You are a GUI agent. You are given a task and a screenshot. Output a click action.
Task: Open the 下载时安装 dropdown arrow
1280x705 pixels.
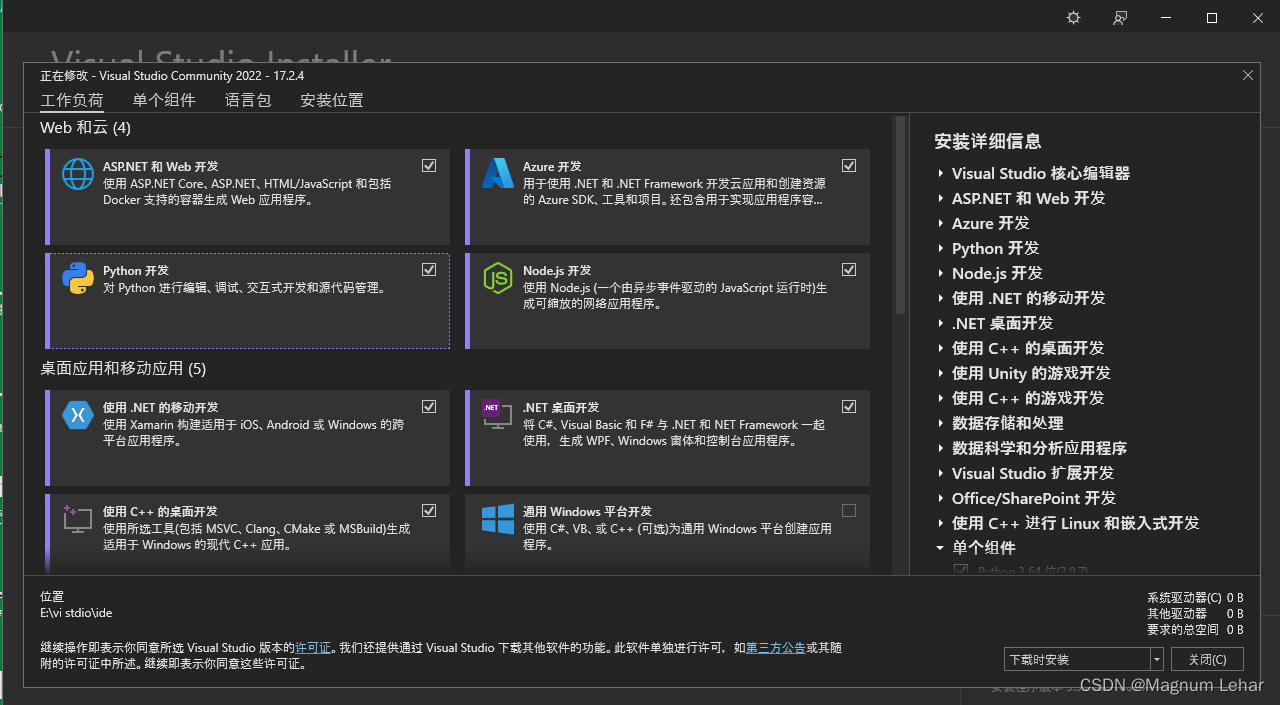(1157, 659)
